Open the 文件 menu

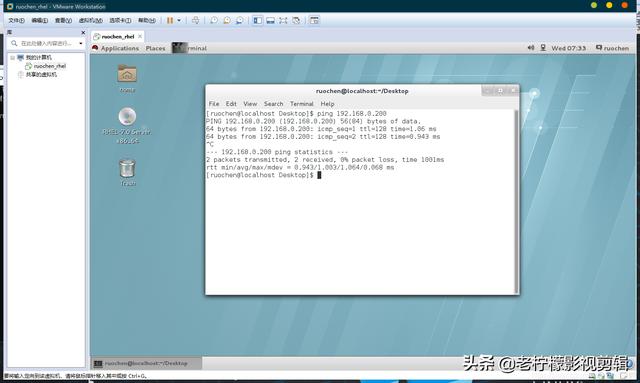click(16, 20)
